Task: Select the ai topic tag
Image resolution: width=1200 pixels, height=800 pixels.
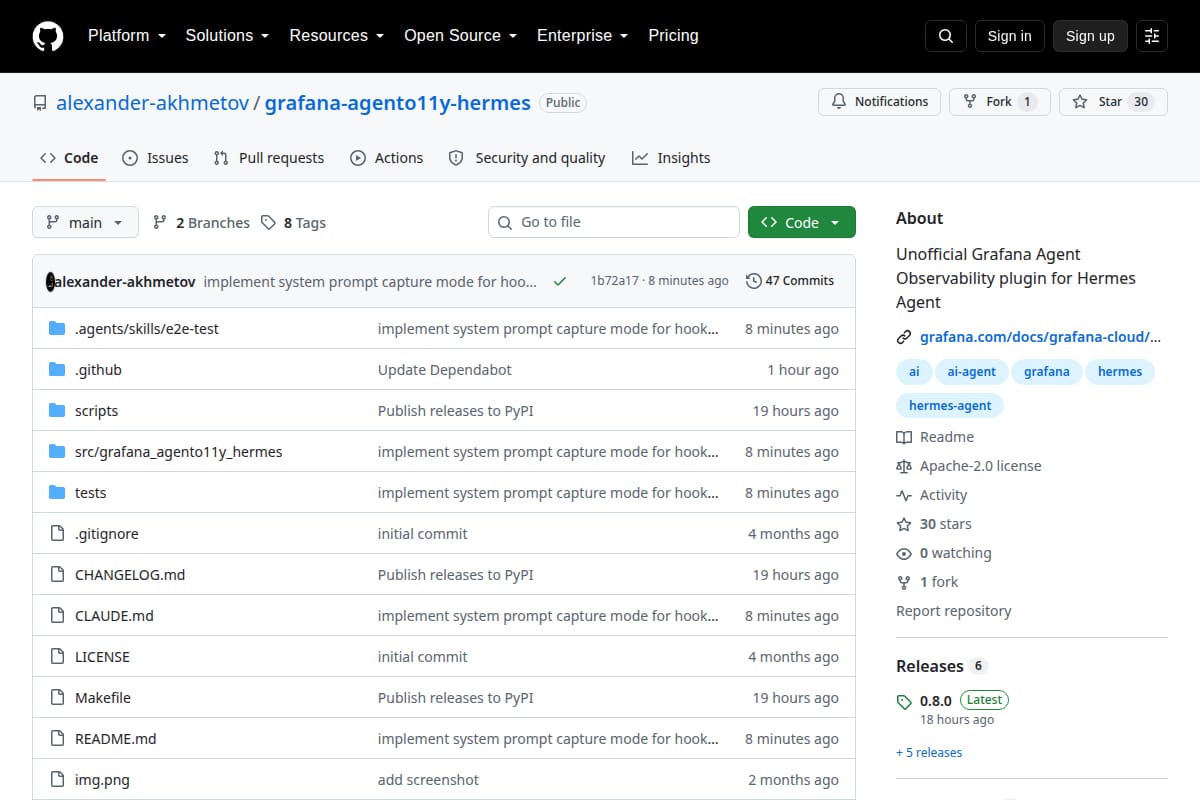Action: click(x=914, y=372)
